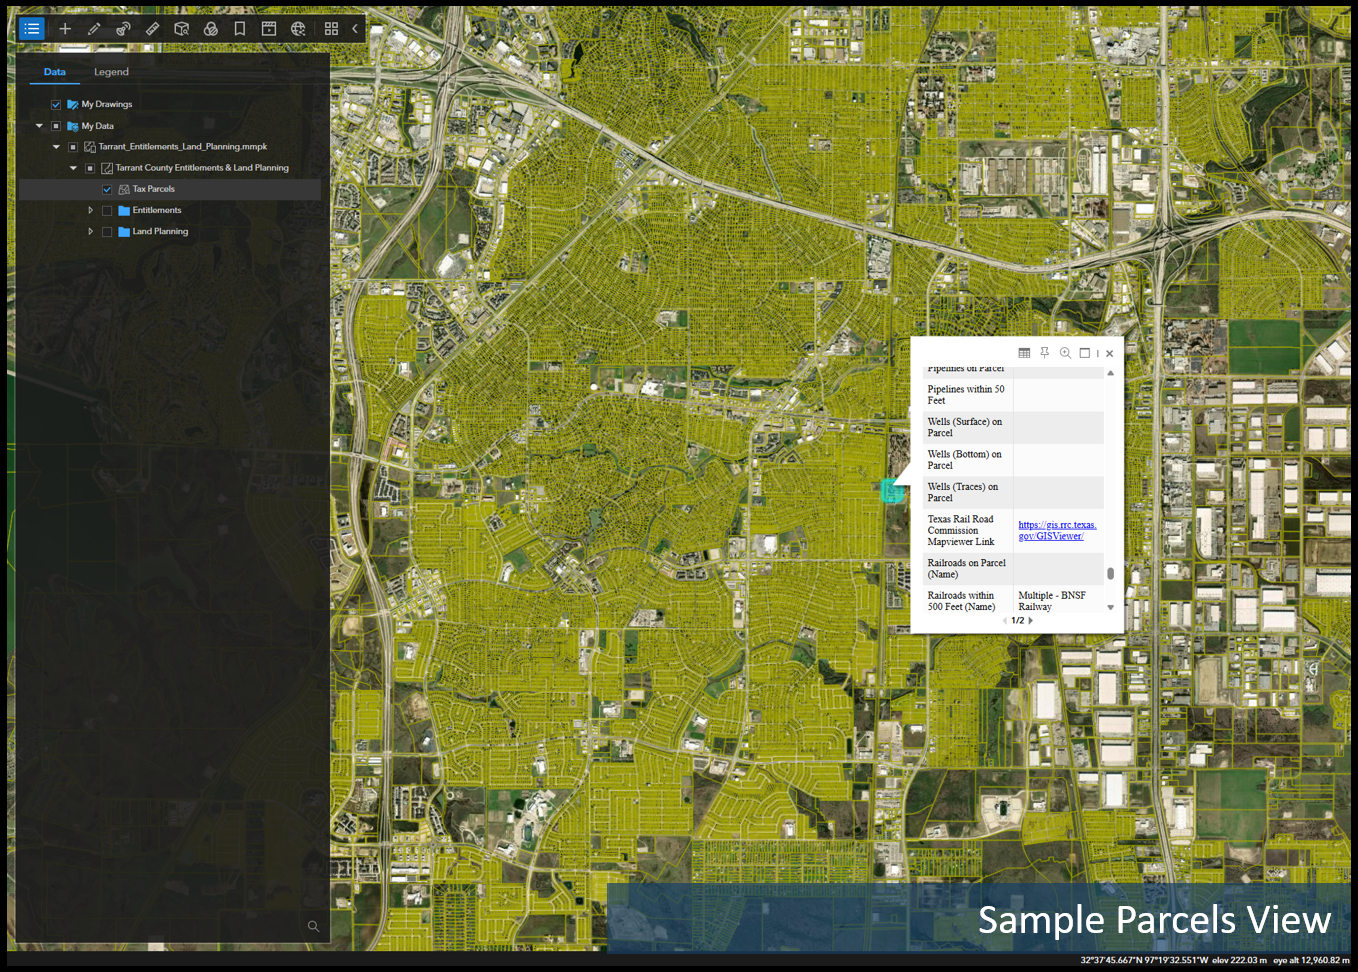
Task: Toggle the My Drawings checkbox
Action: coord(54,104)
